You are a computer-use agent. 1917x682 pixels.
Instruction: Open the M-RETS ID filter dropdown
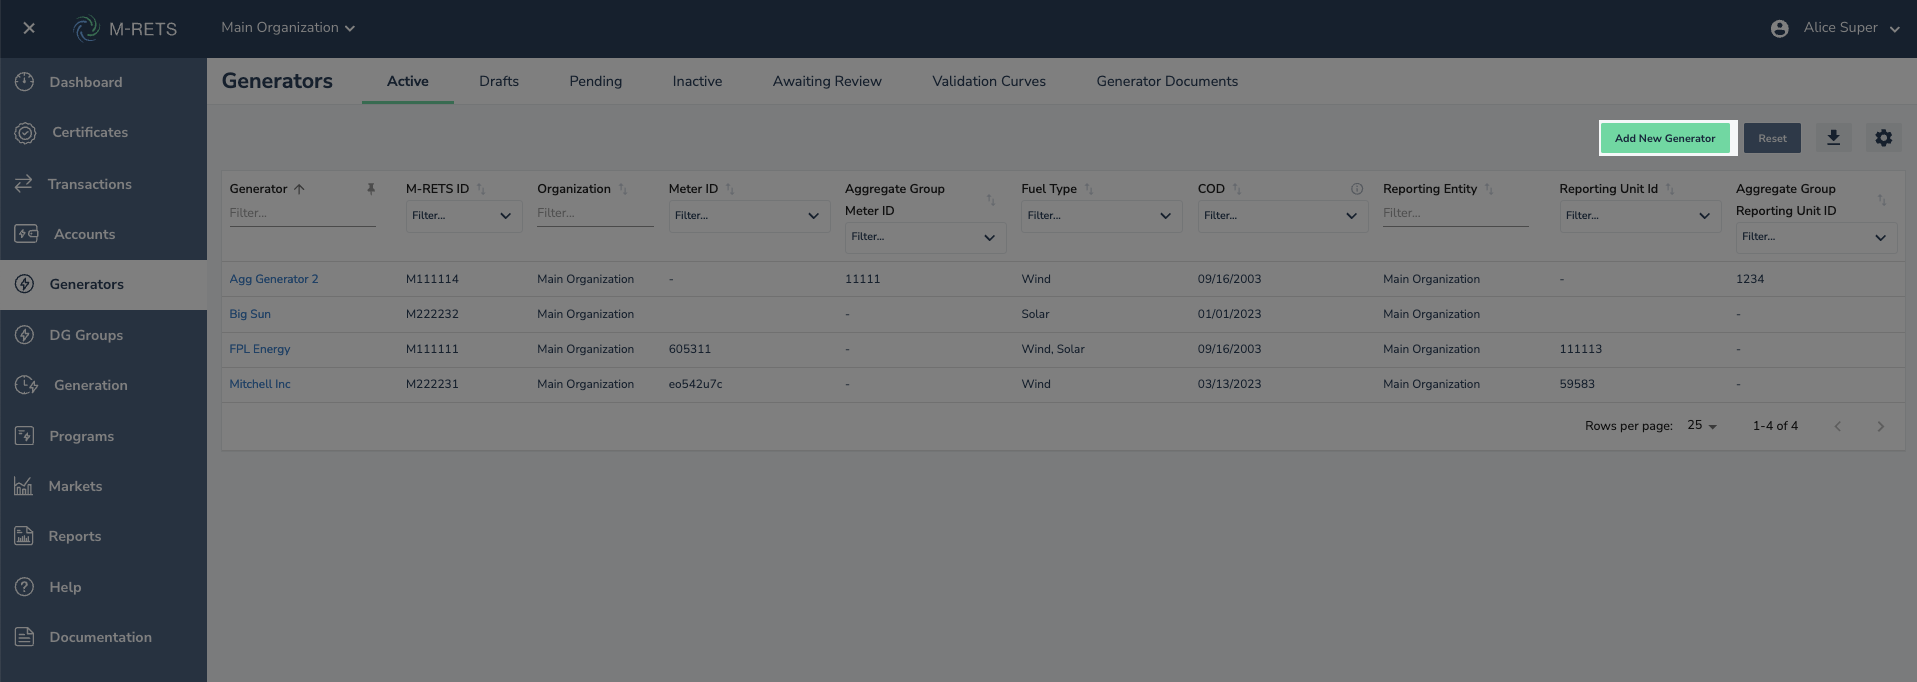(x=464, y=216)
